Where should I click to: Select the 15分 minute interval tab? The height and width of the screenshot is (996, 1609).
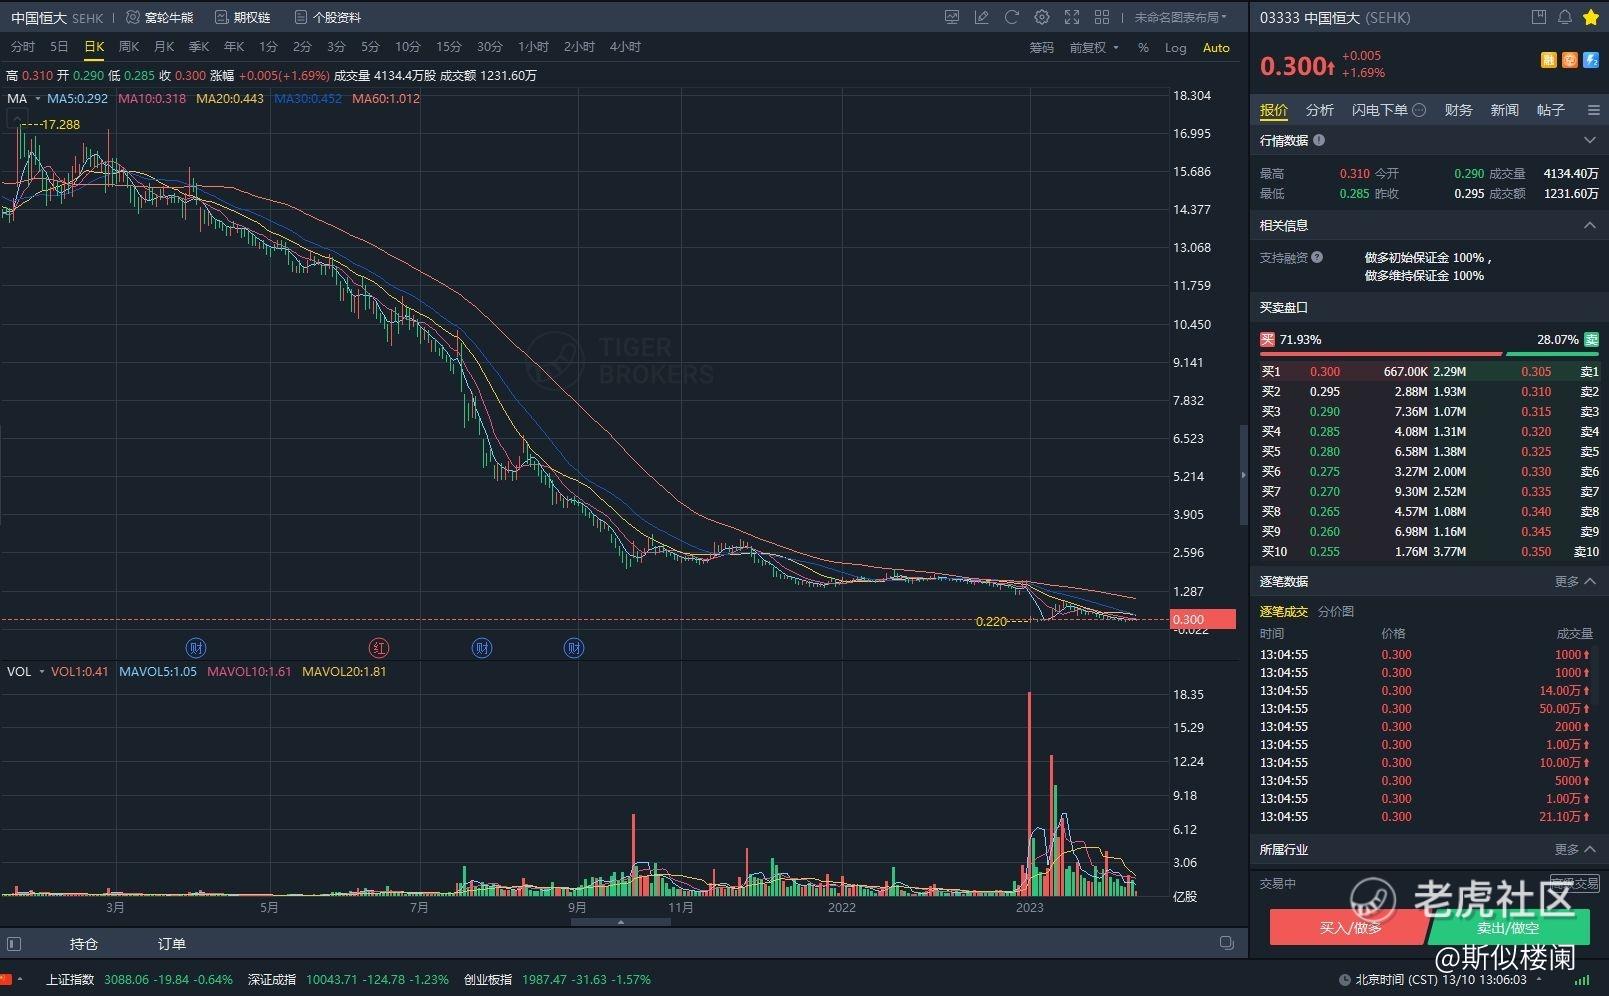tap(449, 47)
